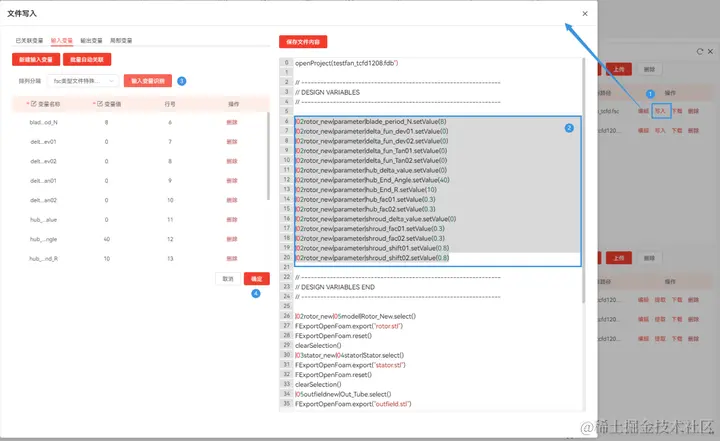Delete the blad...od_N variable row
Image resolution: width=720 pixels, height=441 pixels.
pos(232,122)
